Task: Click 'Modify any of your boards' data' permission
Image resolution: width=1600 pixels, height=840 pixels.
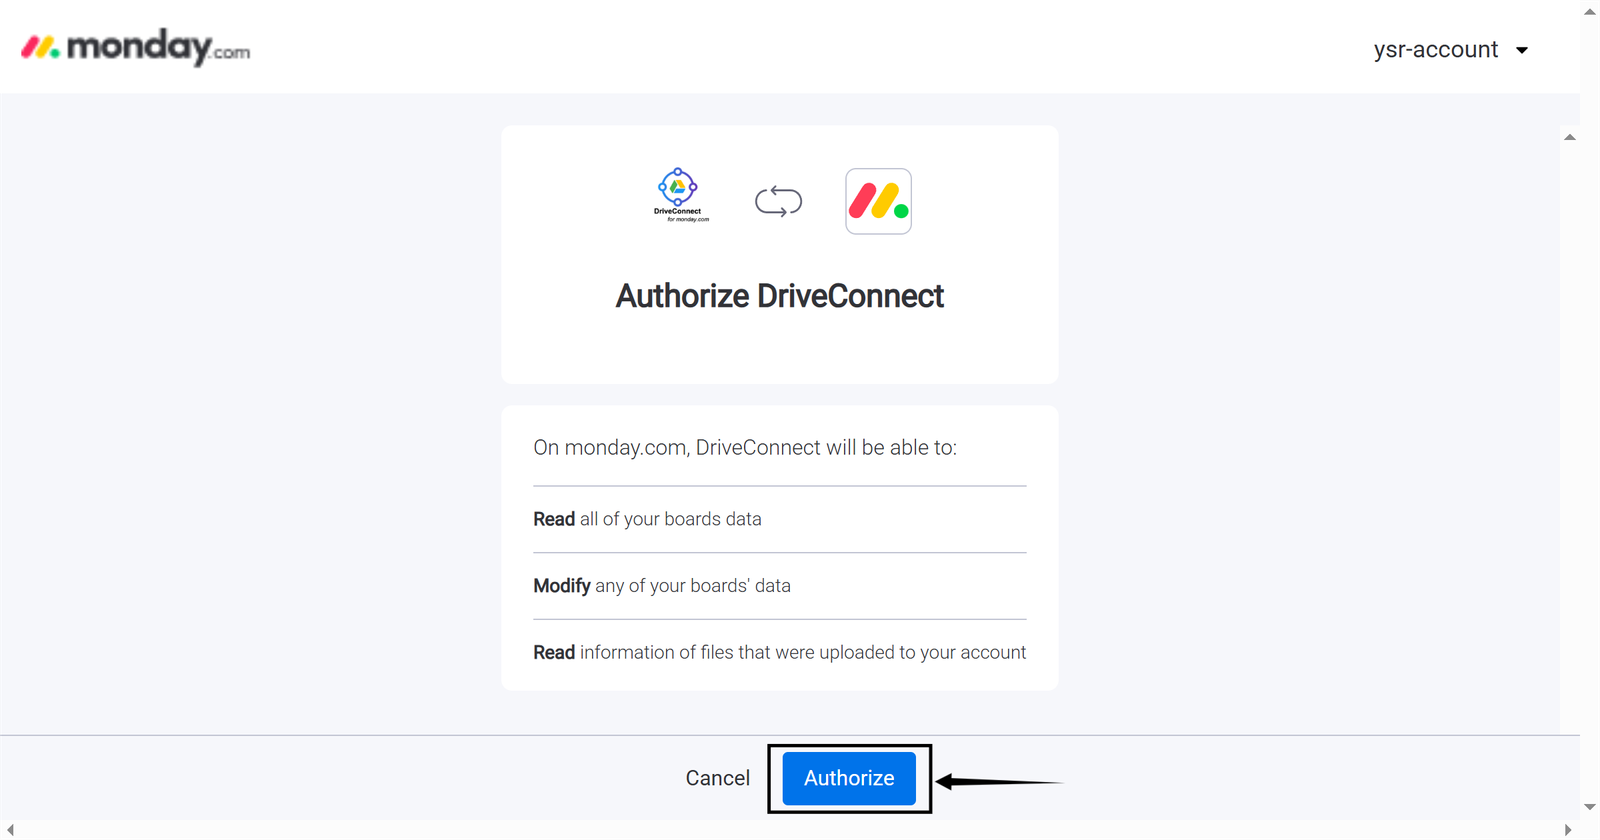Action: 662,586
